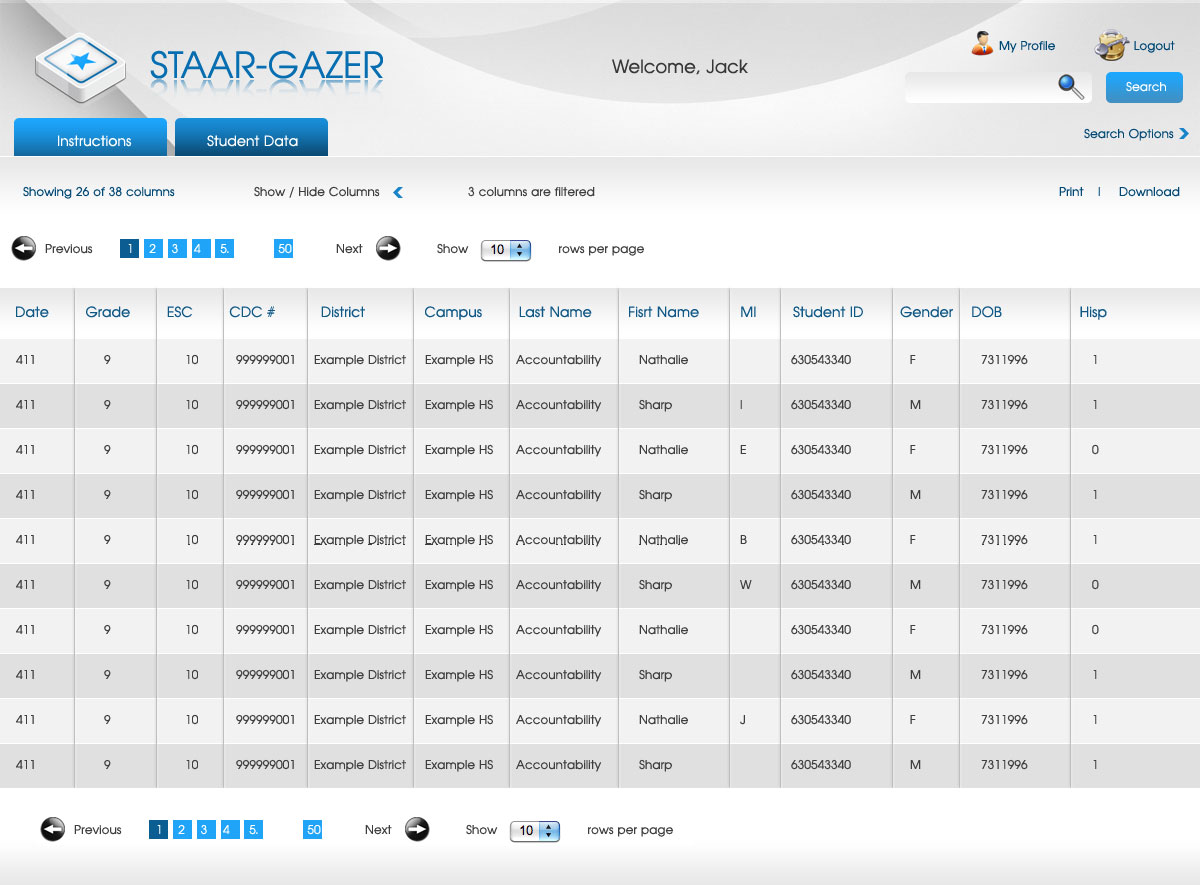
Task: Click the top Previous text link
Action: coord(69,249)
